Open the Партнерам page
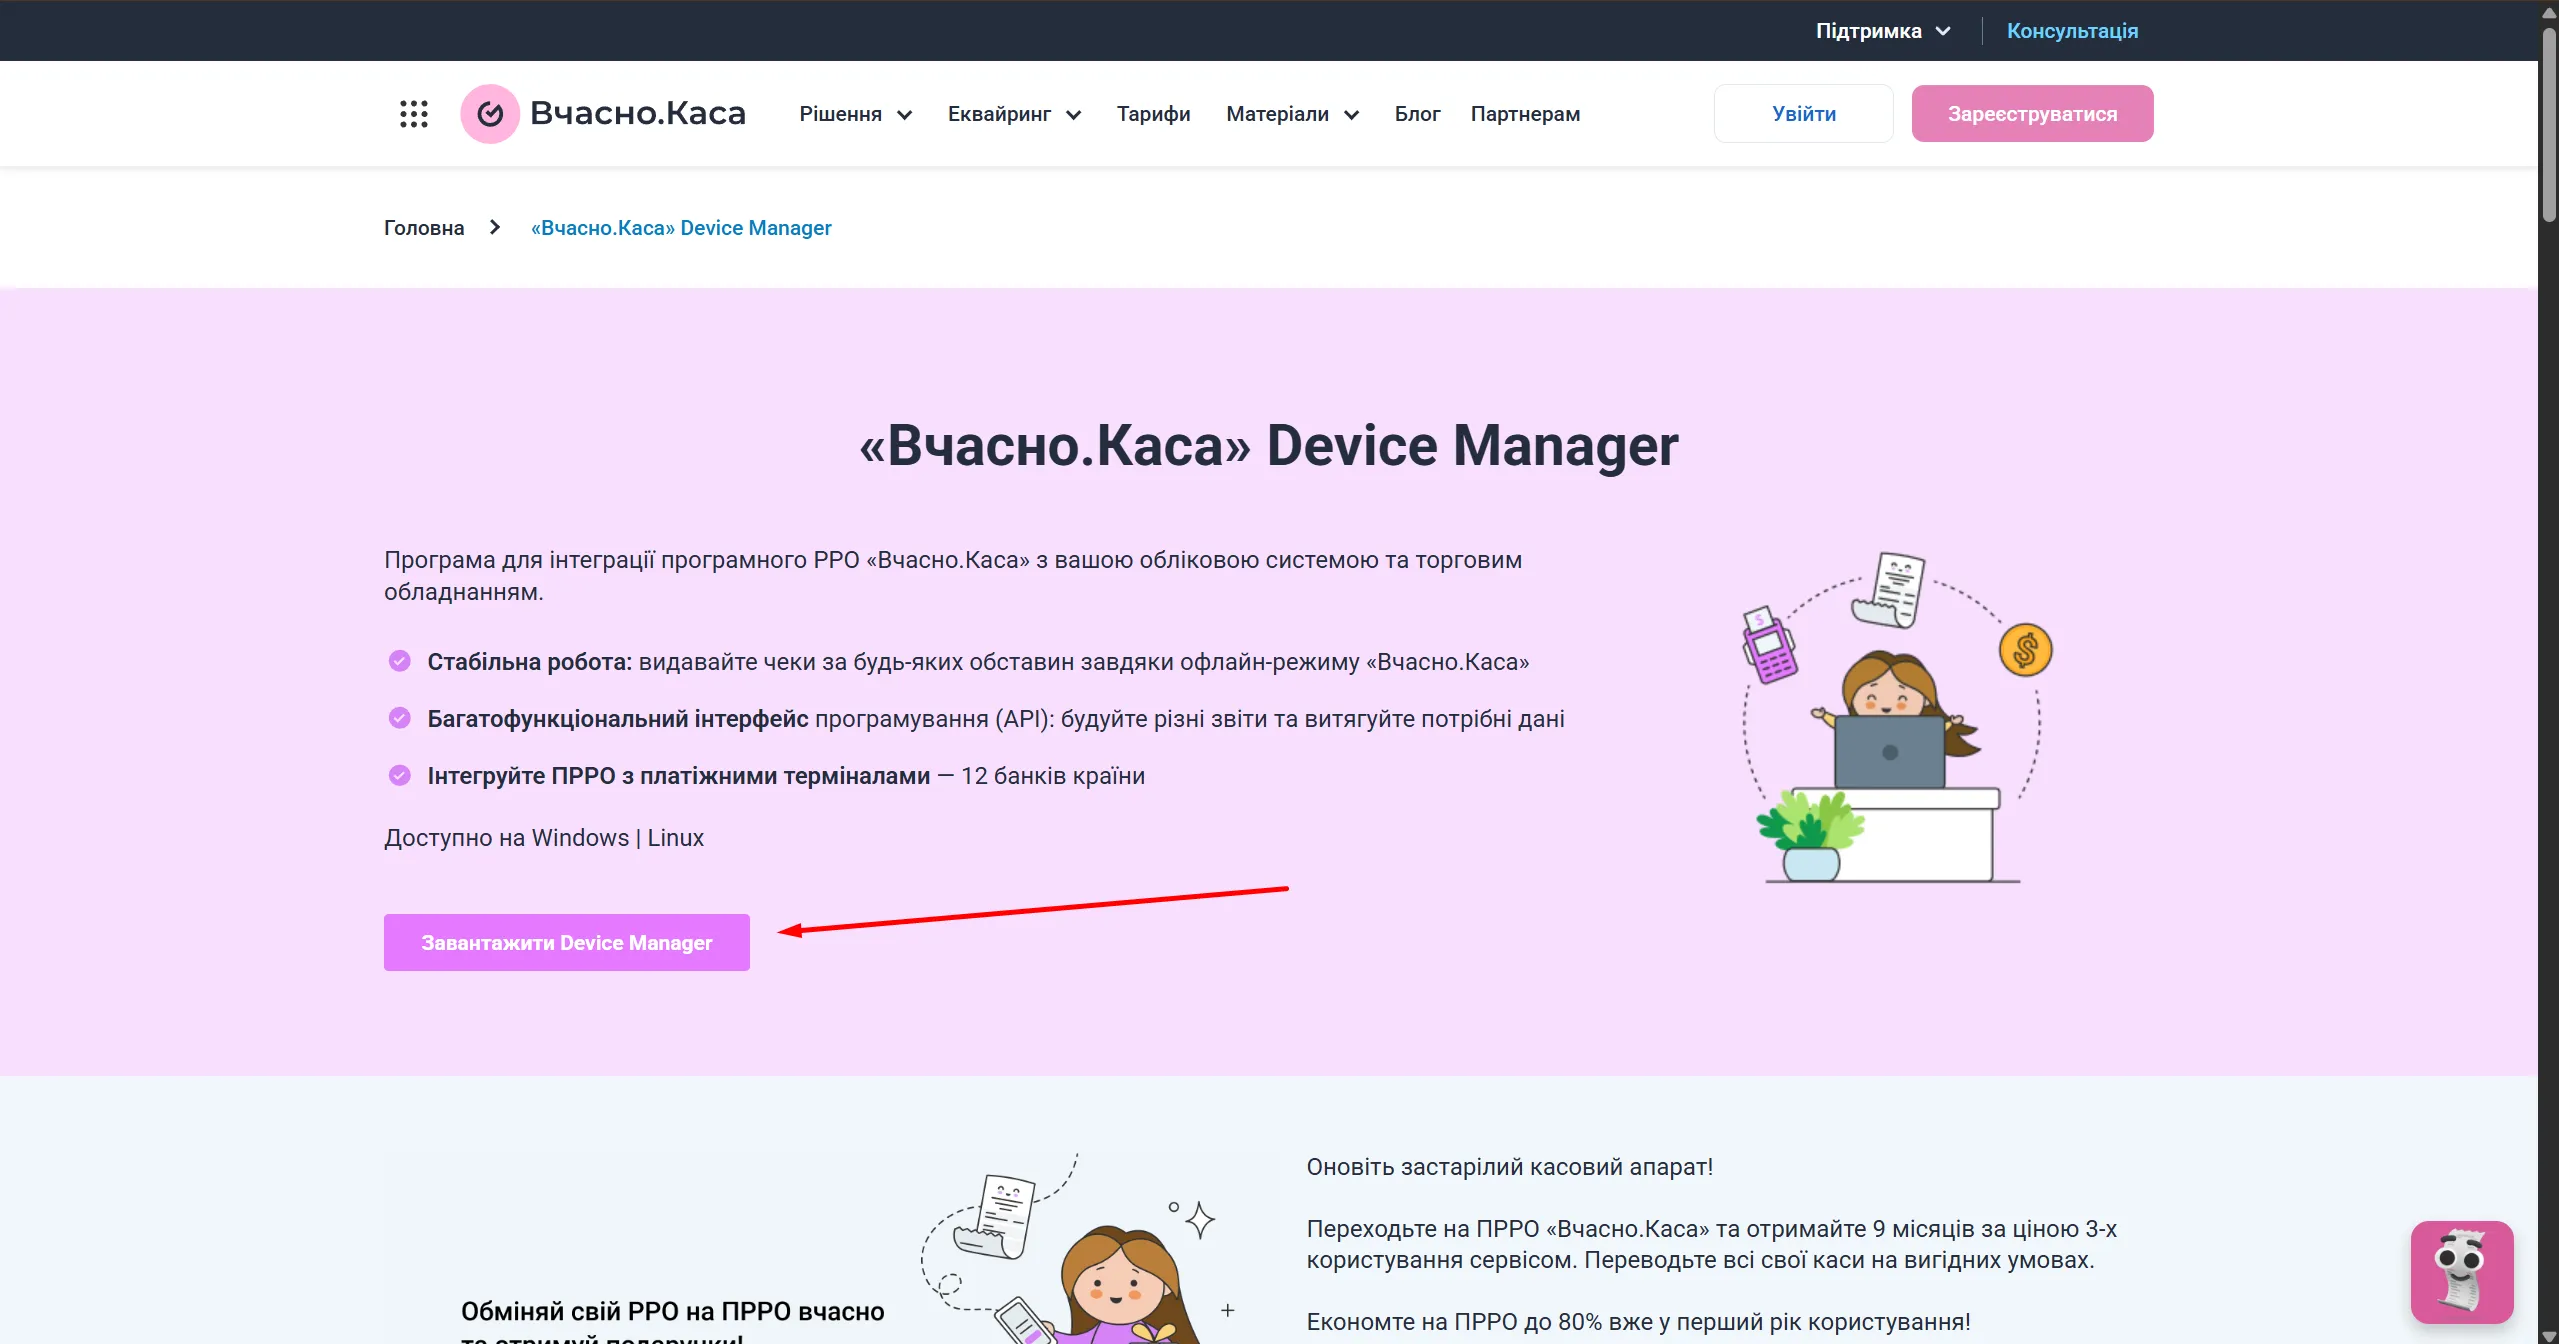The height and width of the screenshot is (1344, 2559). [1525, 115]
